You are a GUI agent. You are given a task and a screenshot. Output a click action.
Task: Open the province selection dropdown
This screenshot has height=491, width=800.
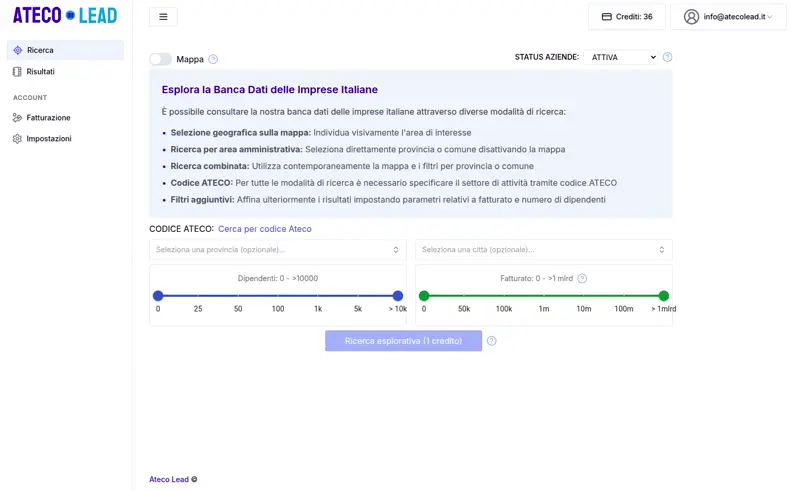pos(278,250)
